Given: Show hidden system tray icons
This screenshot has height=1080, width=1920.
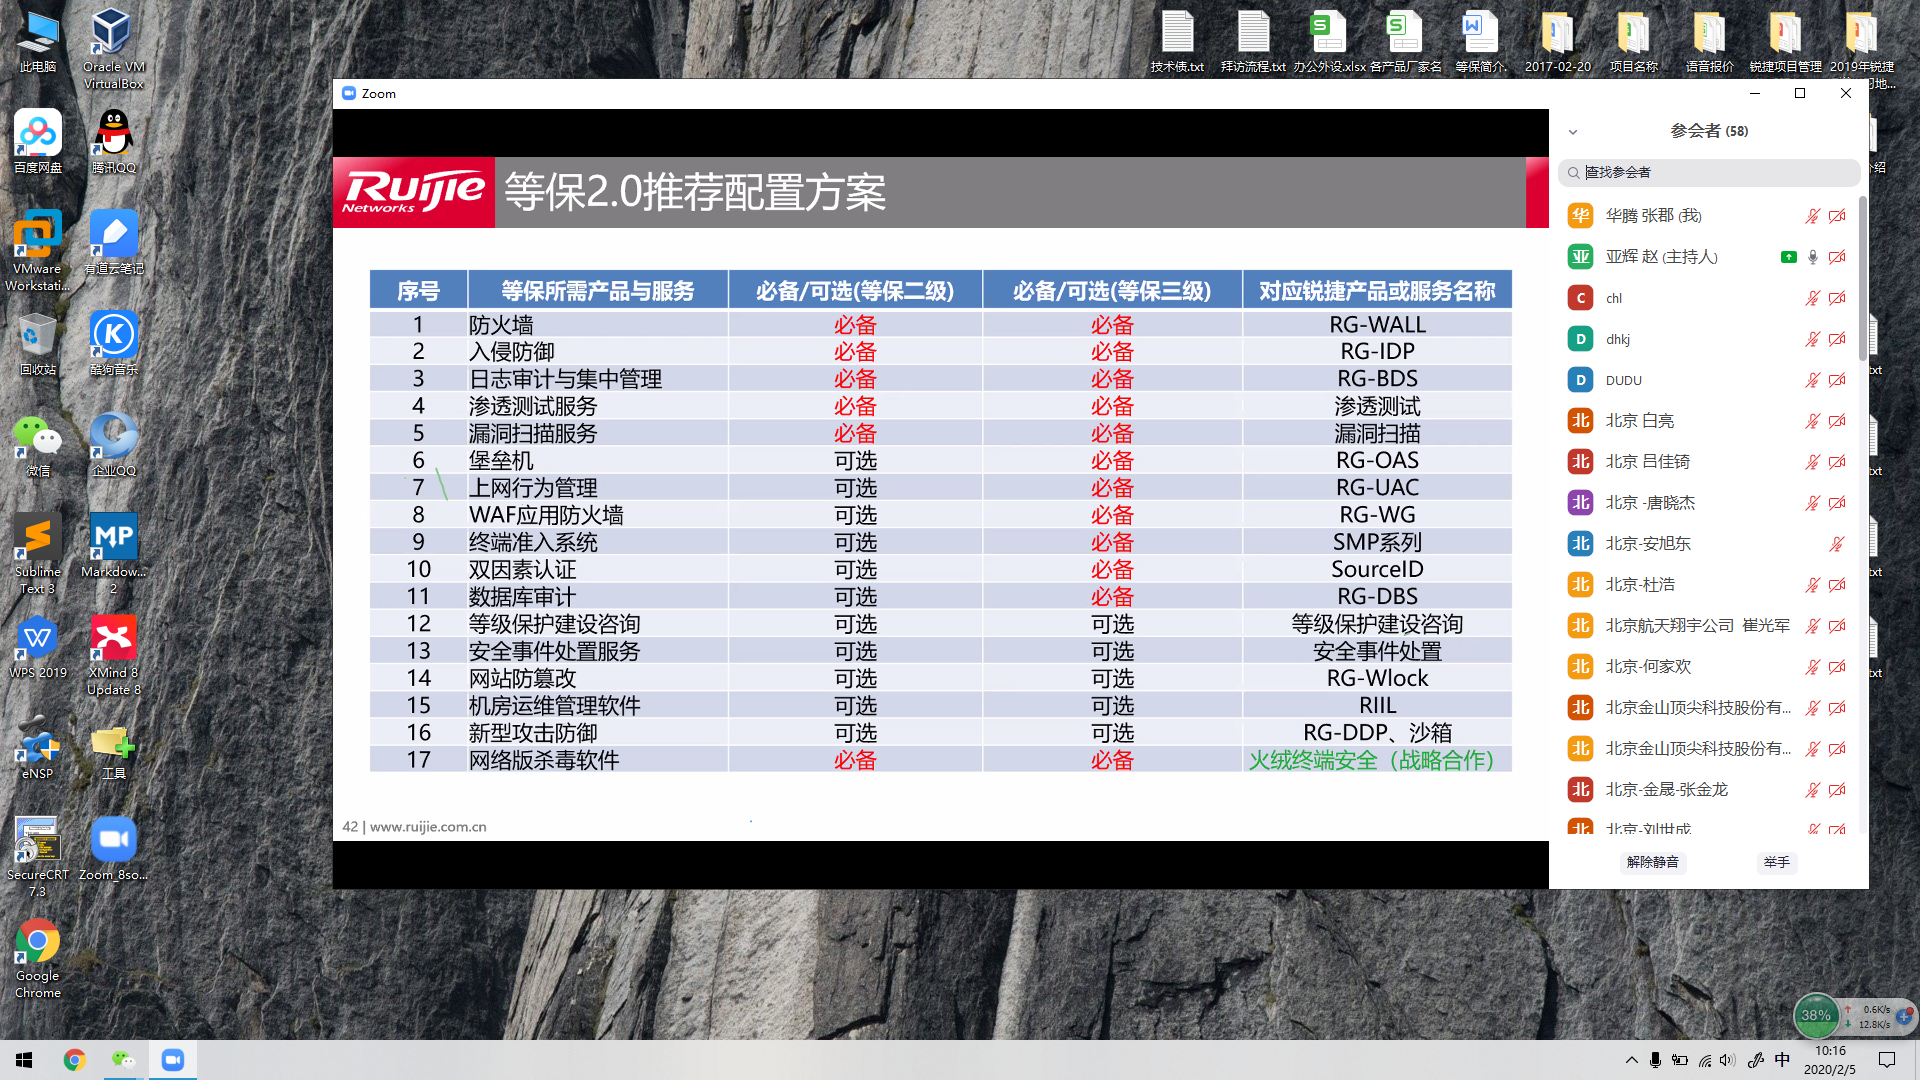Looking at the screenshot, I should point(1631,1060).
